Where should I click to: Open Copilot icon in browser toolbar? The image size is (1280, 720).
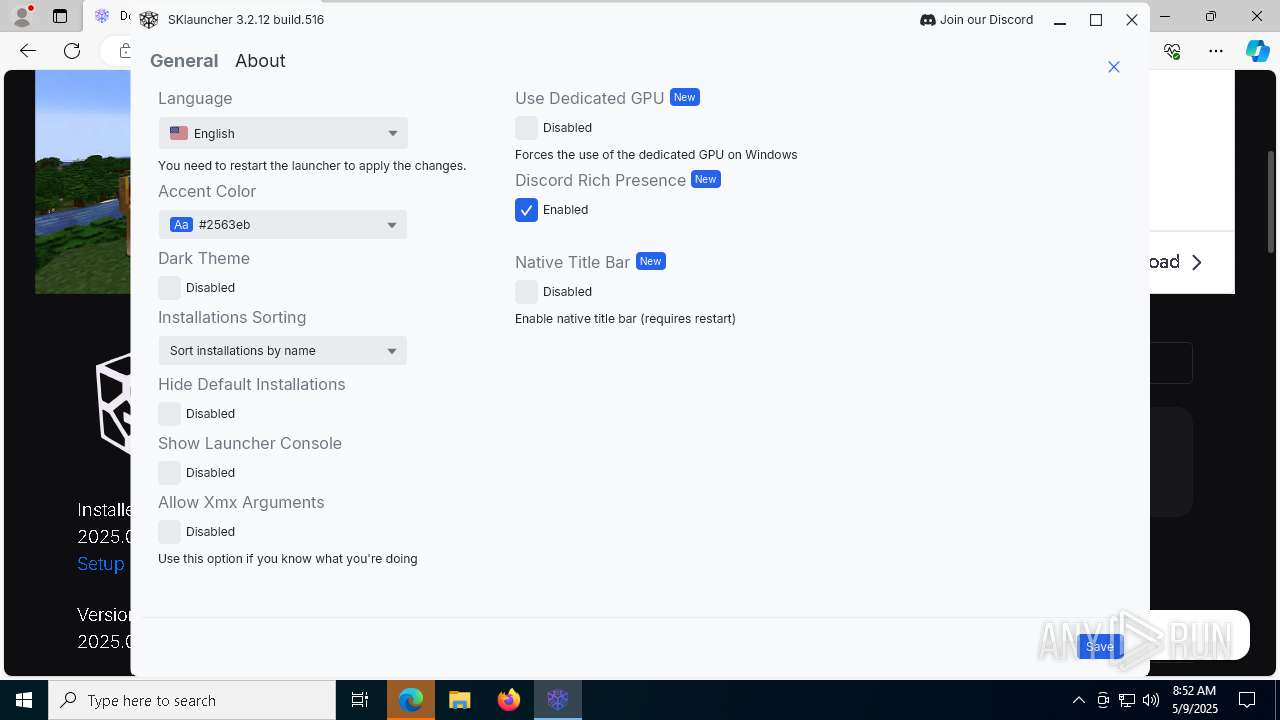click(1257, 50)
